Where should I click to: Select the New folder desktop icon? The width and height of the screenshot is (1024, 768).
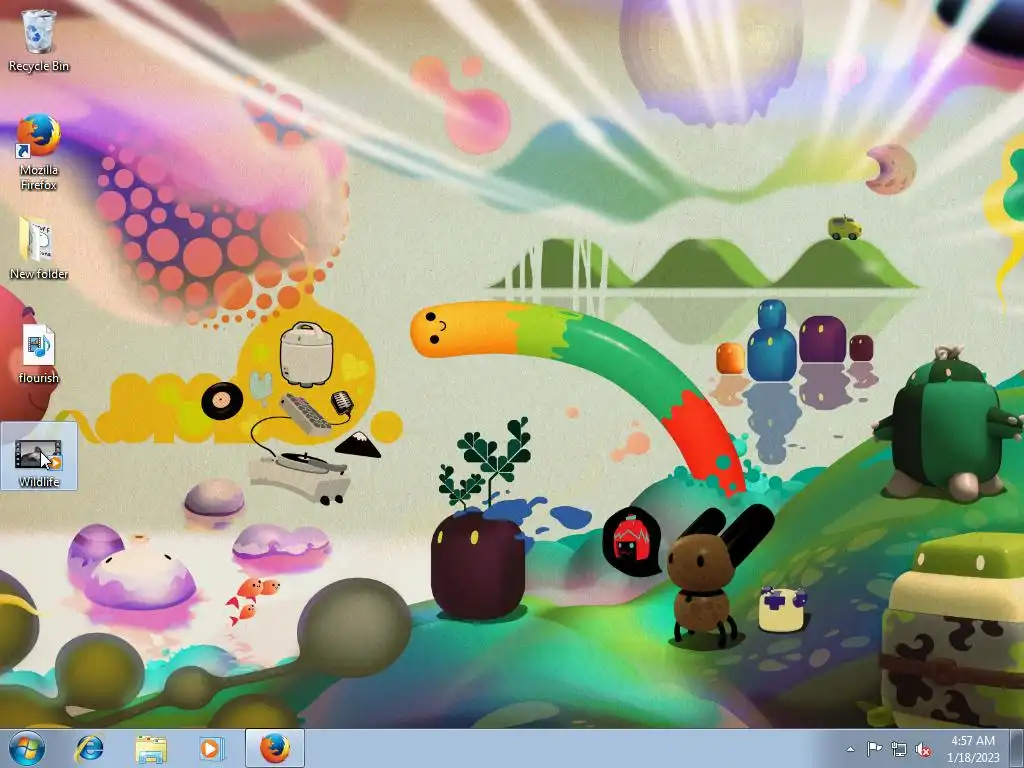(x=39, y=248)
